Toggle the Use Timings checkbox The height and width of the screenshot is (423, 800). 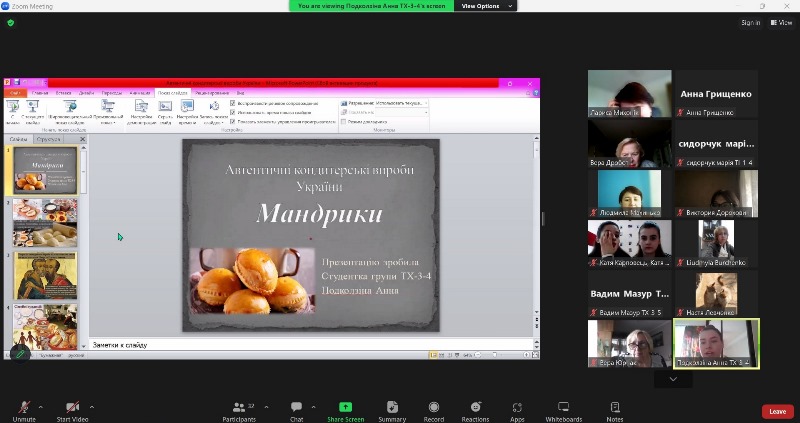tap(233, 112)
